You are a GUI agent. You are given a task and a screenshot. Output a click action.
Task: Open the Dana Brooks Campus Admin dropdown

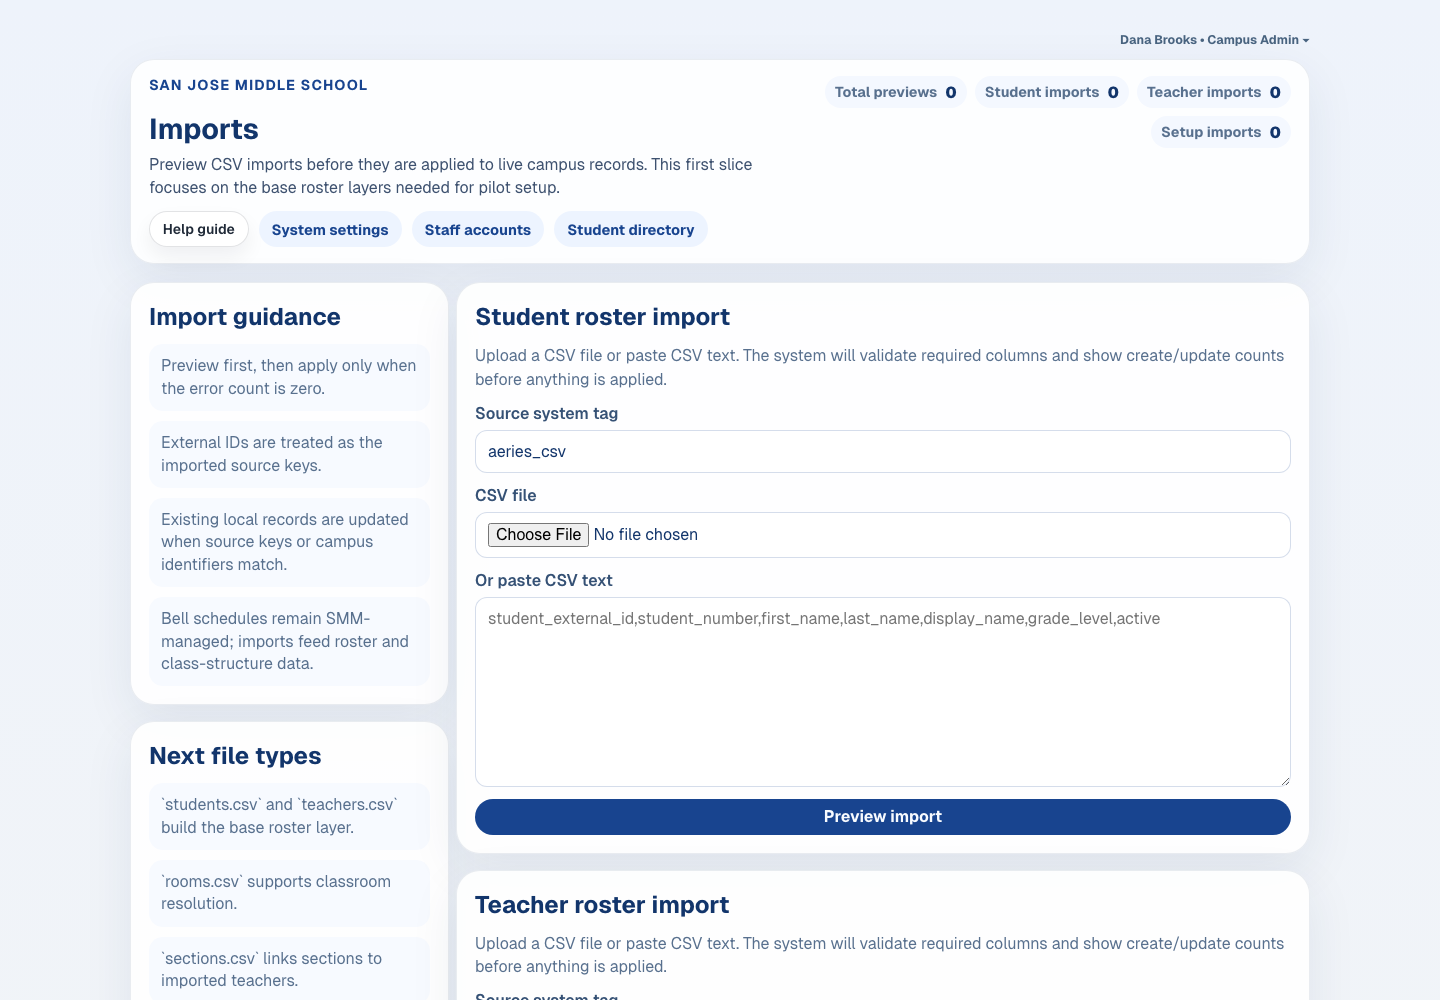[x=1214, y=40]
